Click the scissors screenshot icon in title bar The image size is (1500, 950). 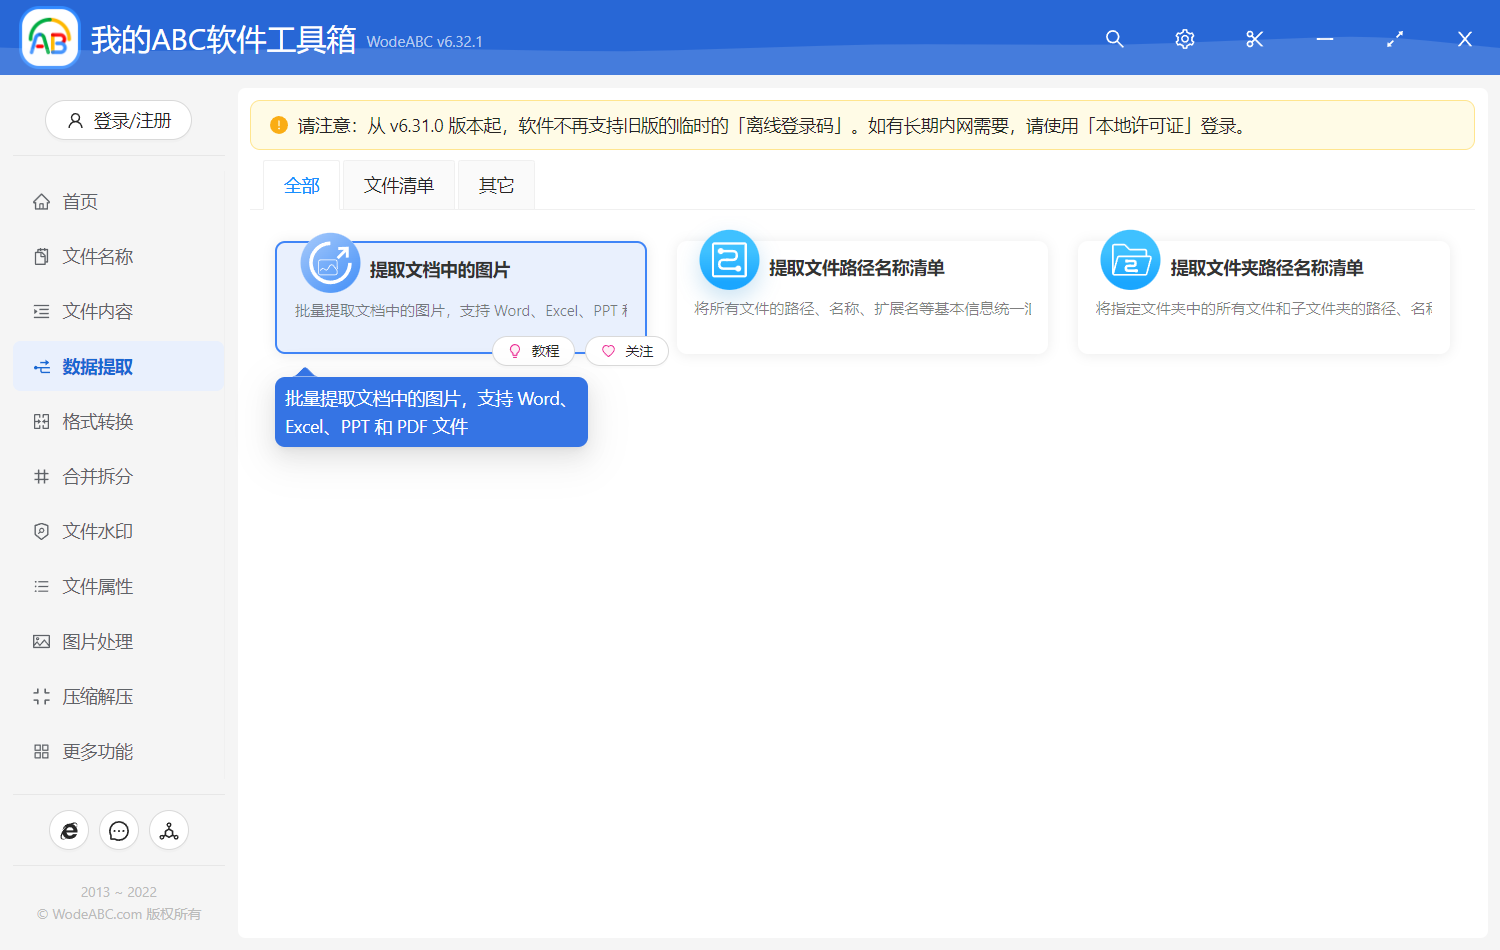(1254, 39)
